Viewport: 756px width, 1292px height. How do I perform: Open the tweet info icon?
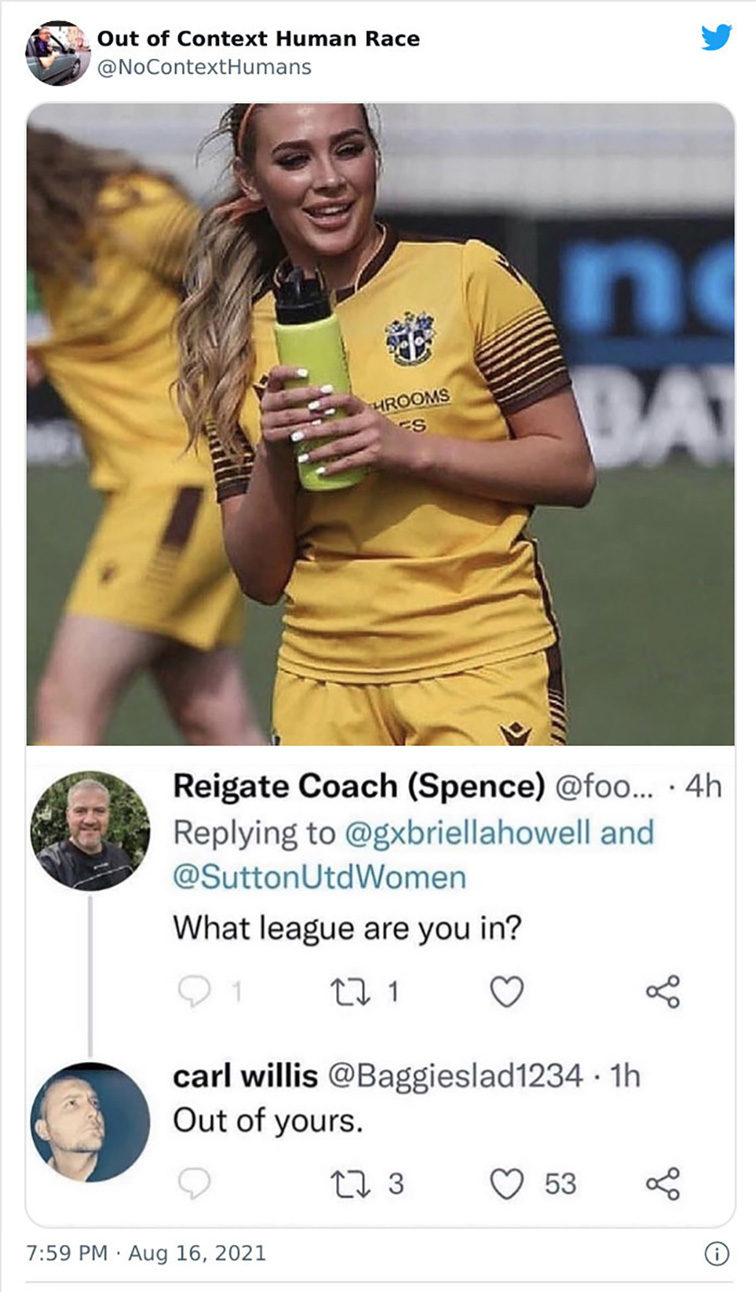pyautogui.click(x=717, y=1253)
